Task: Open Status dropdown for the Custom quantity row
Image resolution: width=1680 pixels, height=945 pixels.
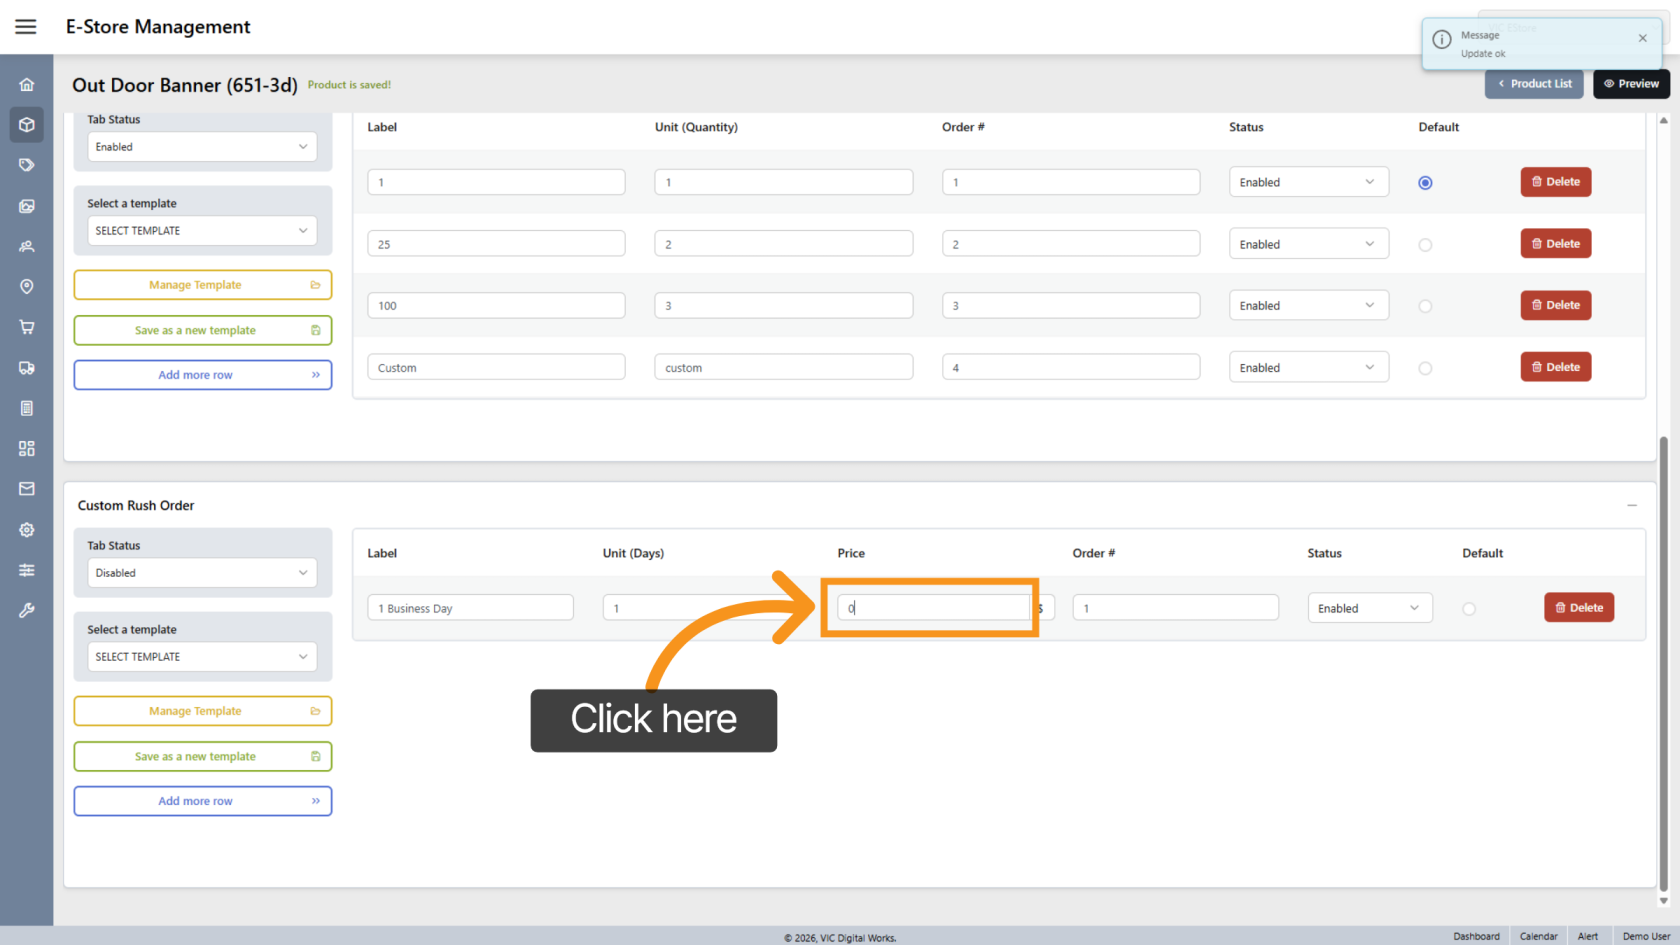Action: (x=1308, y=368)
